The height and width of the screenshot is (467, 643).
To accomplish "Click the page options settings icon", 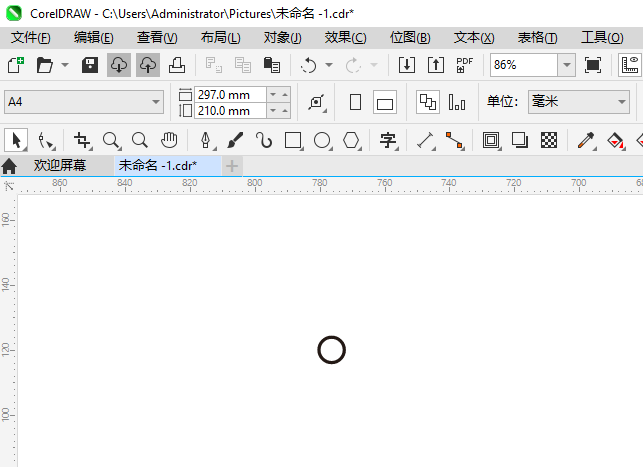I will [x=317, y=102].
